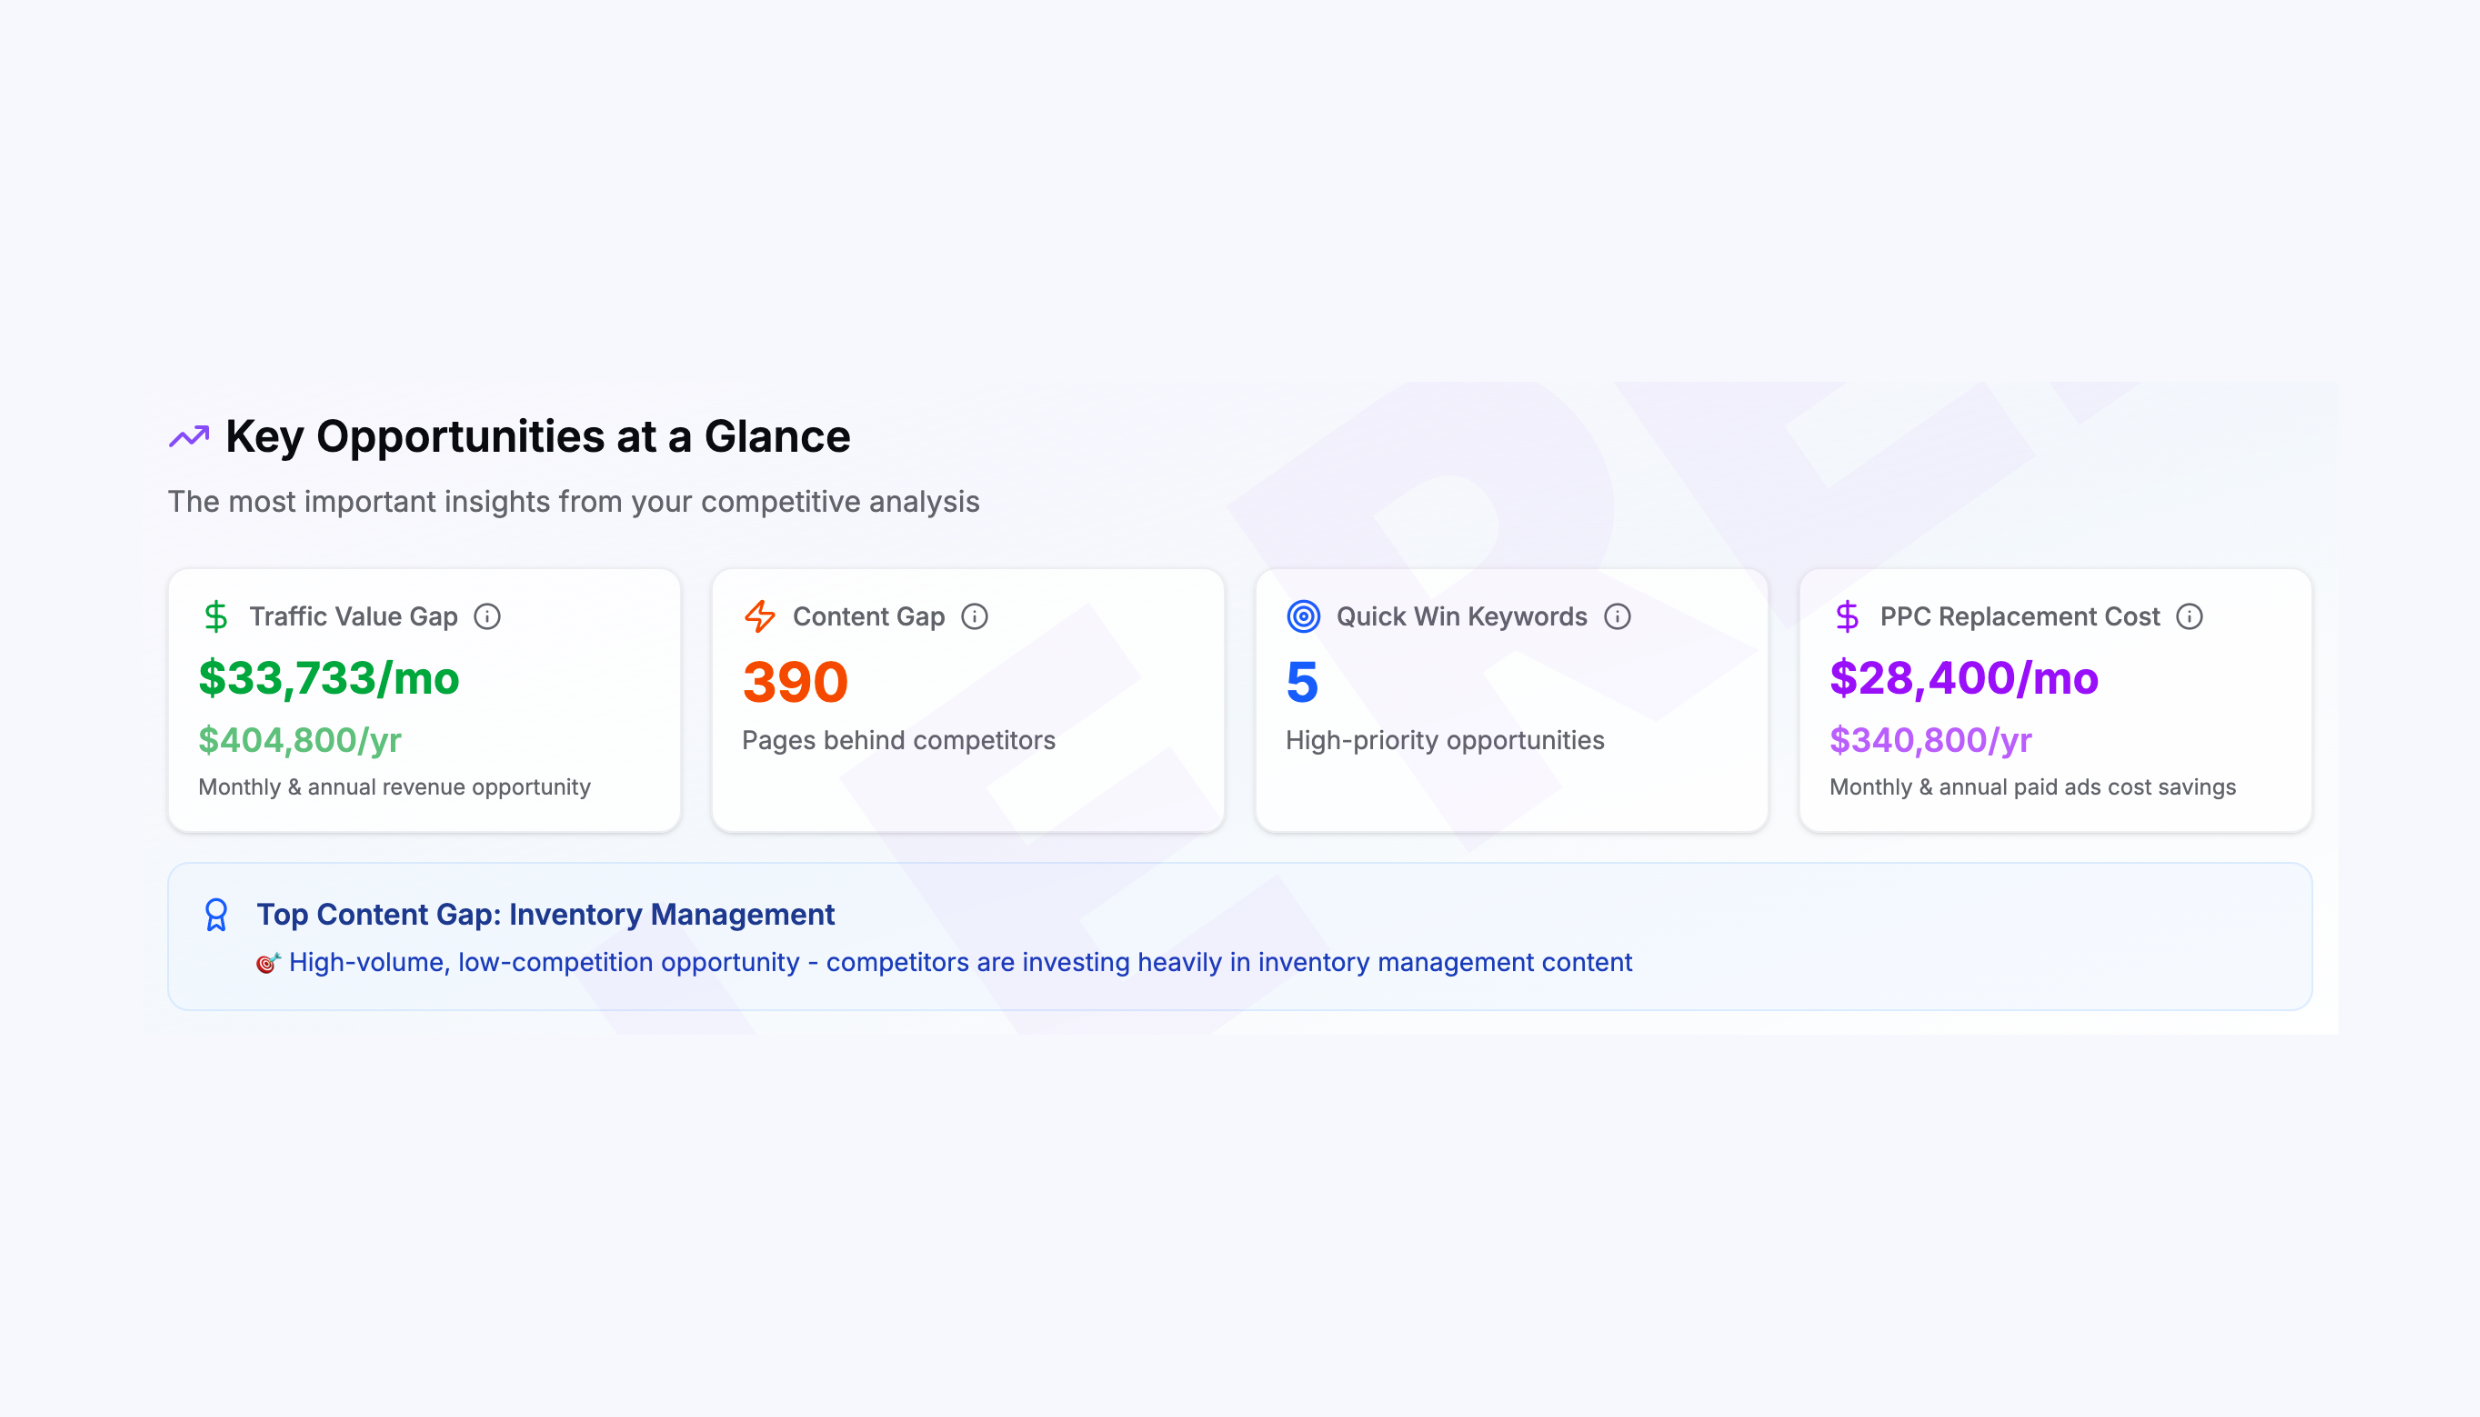Click the $28,400/mo PPC cost figure

(1964, 679)
